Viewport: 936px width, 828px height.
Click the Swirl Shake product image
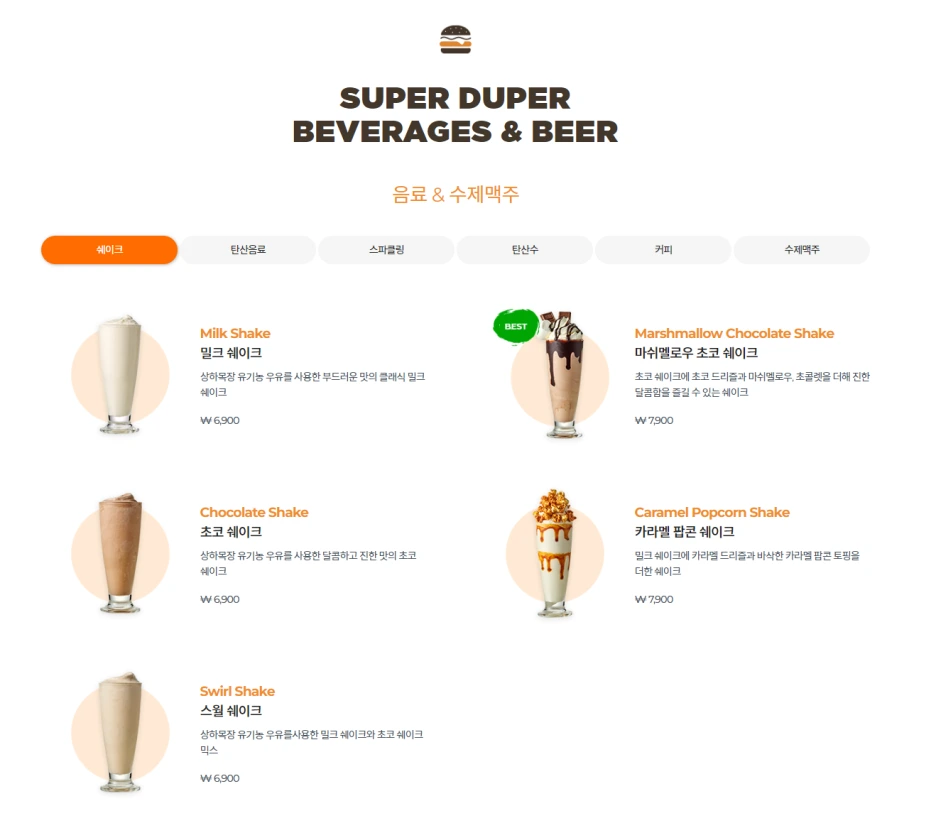pyautogui.click(x=120, y=732)
